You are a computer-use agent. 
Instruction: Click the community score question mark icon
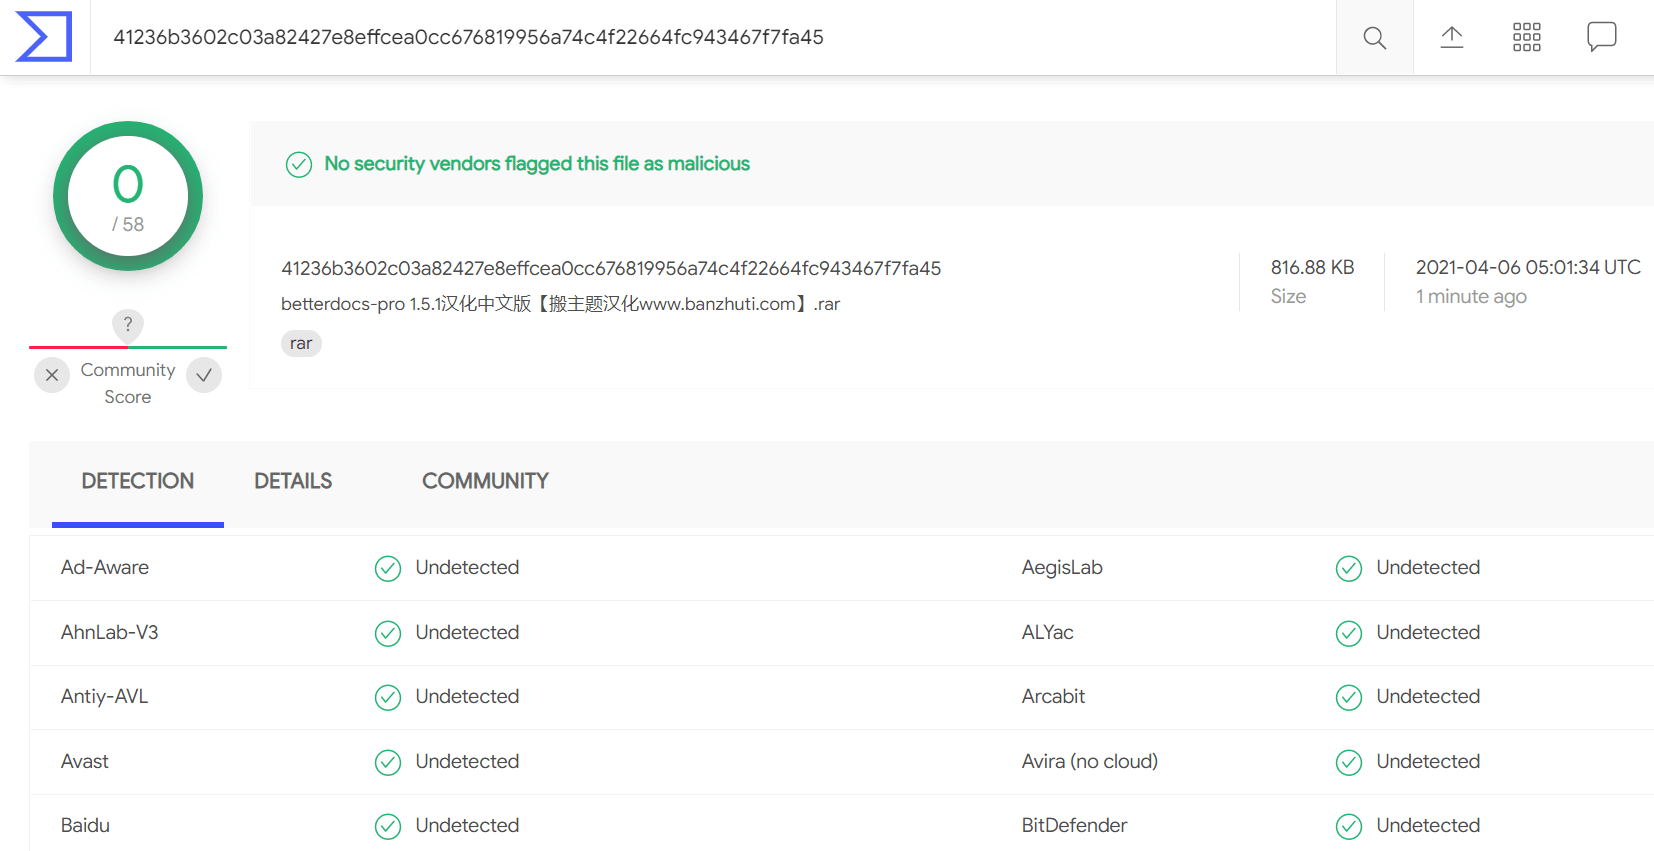pyautogui.click(x=128, y=324)
